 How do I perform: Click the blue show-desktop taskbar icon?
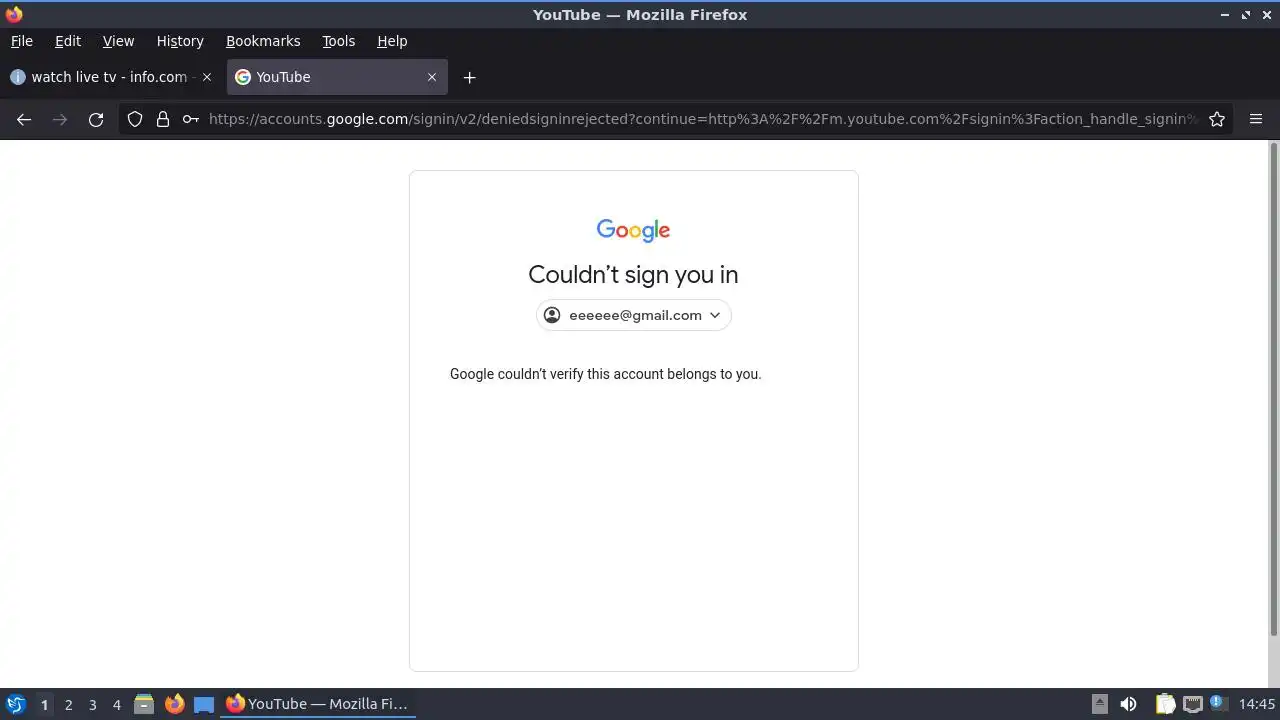(x=204, y=704)
